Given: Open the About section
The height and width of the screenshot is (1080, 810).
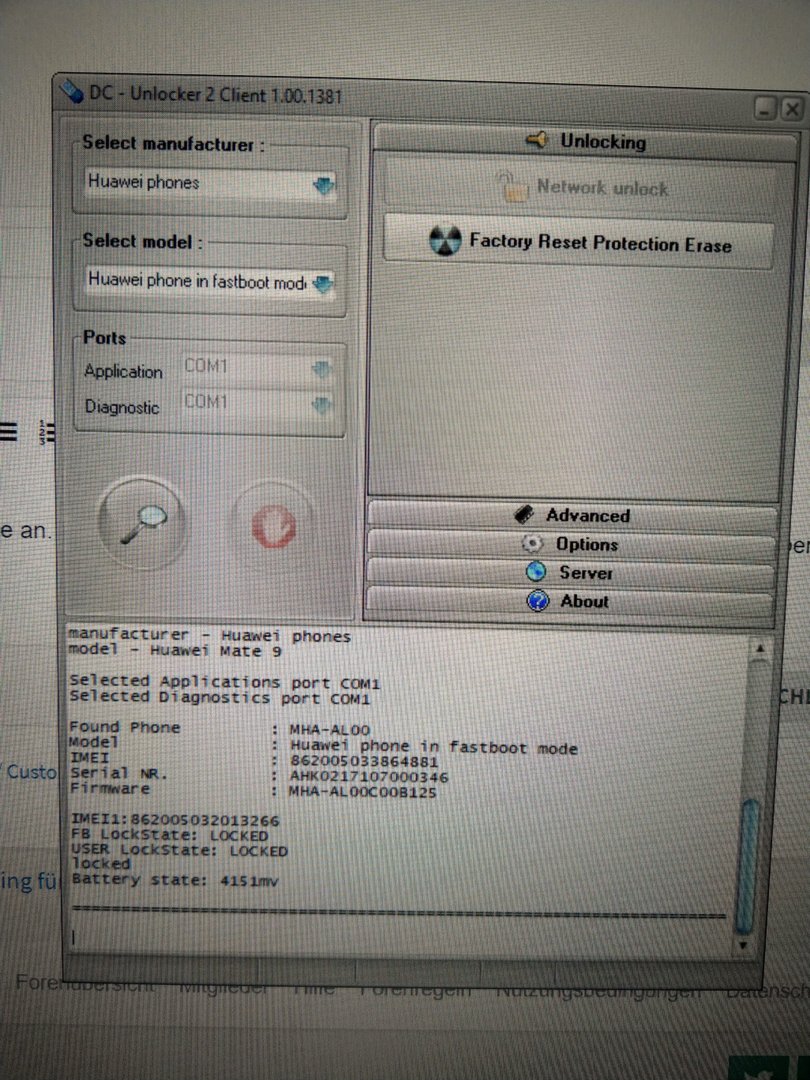Looking at the screenshot, I should 569,601.
